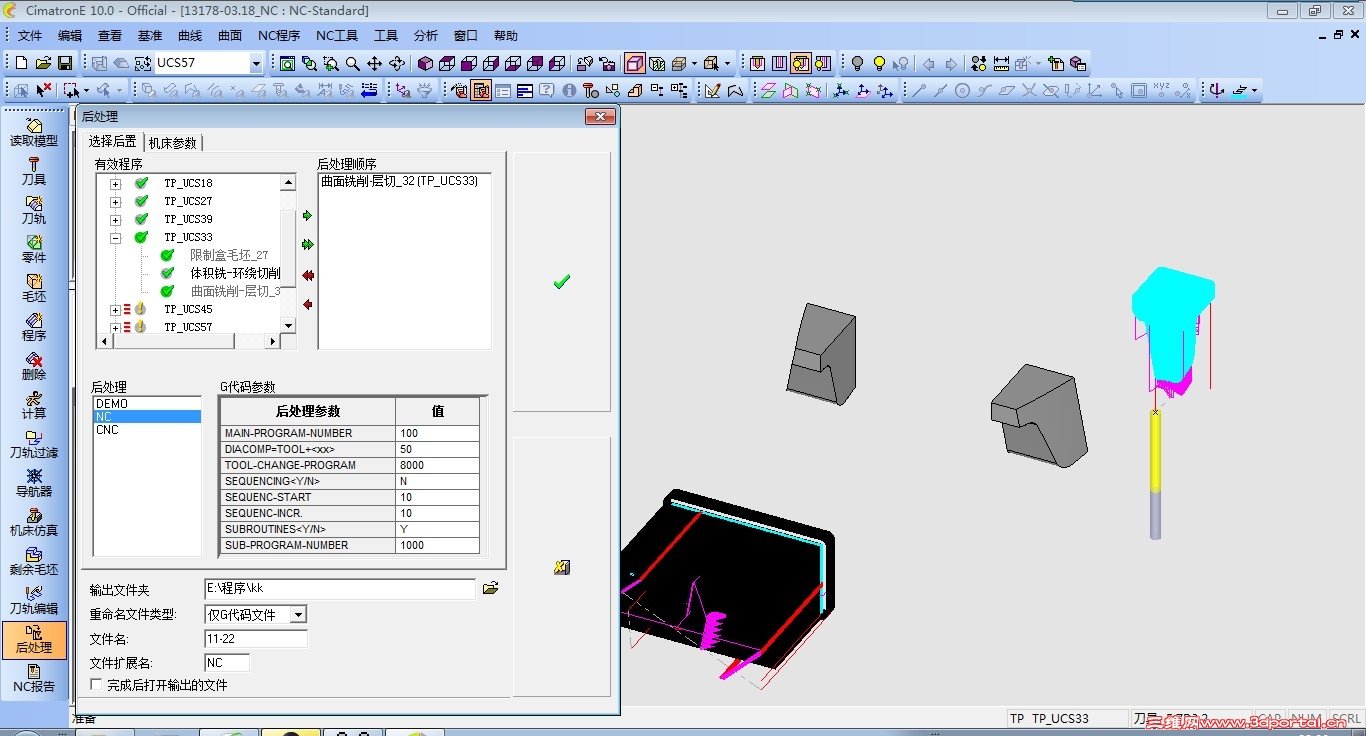Open the NC报告 (NC report) sidebar tool
This screenshot has width=1366, height=736.
34,678
